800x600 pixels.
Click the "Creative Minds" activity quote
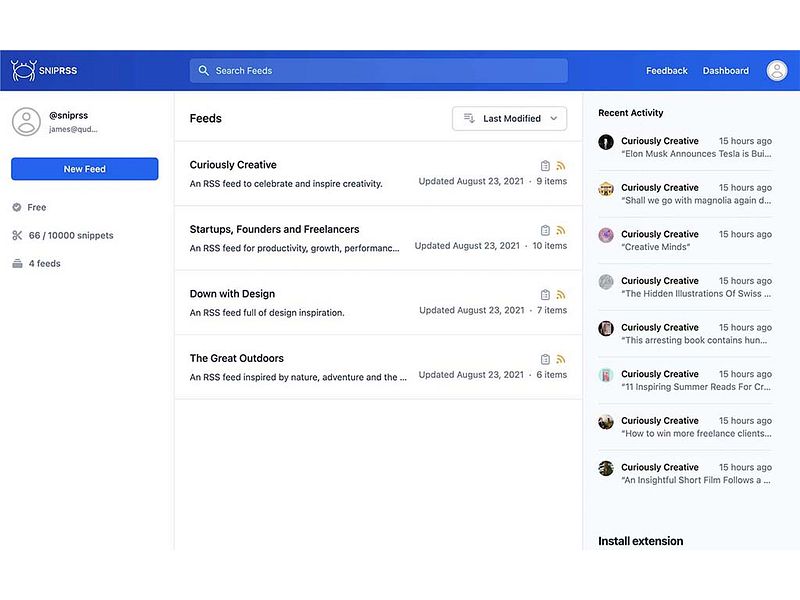pos(656,247)
